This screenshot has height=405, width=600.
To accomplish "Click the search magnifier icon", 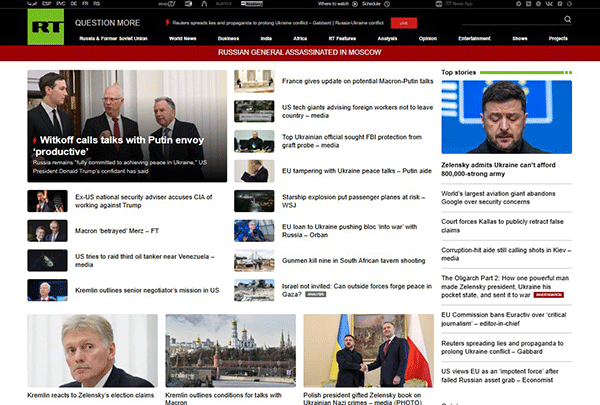I will [x=569, y=19].
